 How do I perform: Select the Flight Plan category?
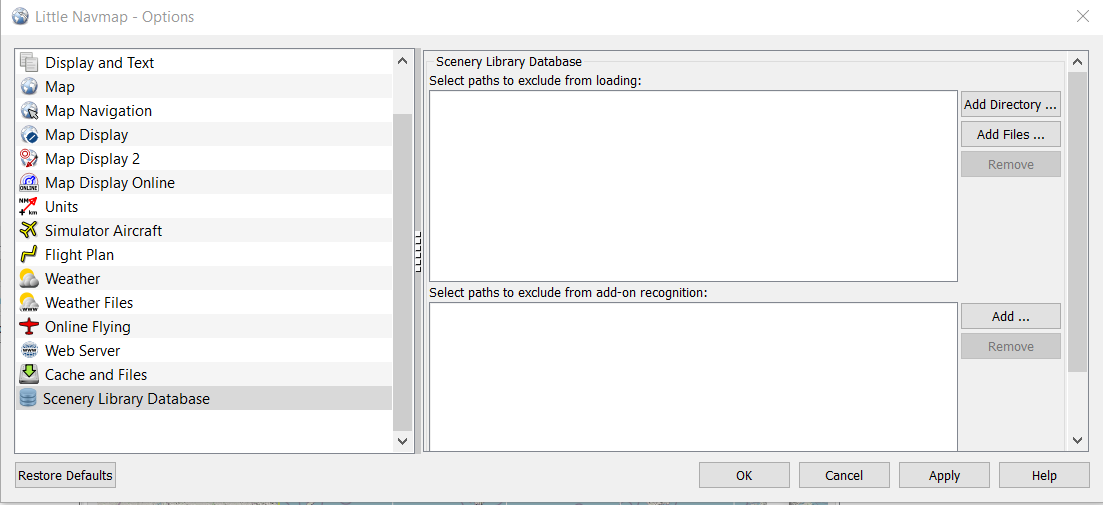[x=203, y=255]
